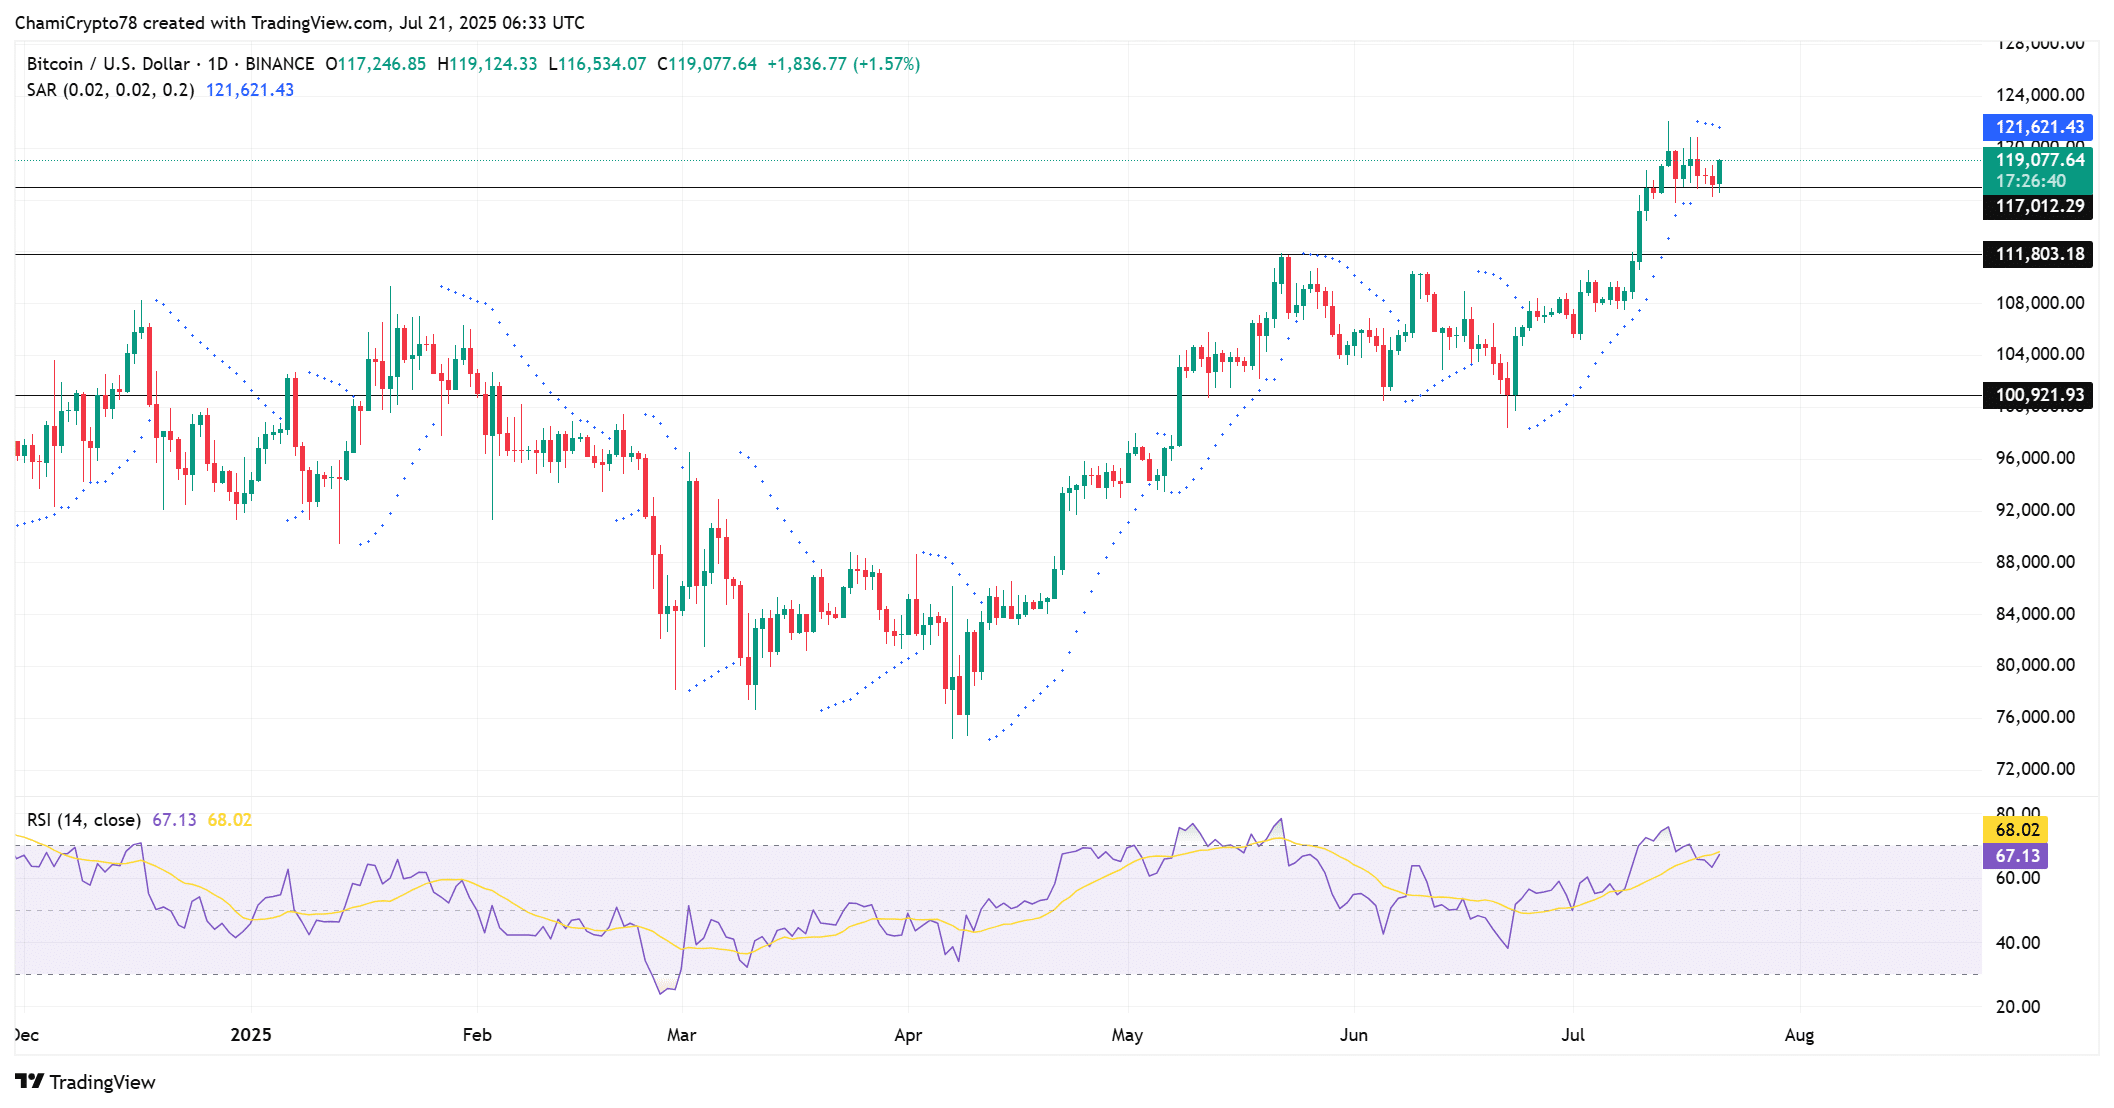Viewport: 2114px width, 1108px height.
Task: Click the Aug label on the time axis
Action: click(1799, 1035)
